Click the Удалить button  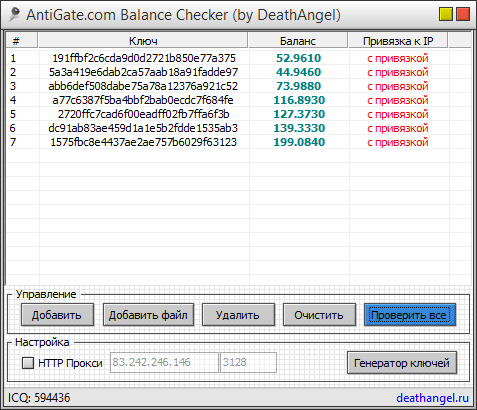pos(238,315)
